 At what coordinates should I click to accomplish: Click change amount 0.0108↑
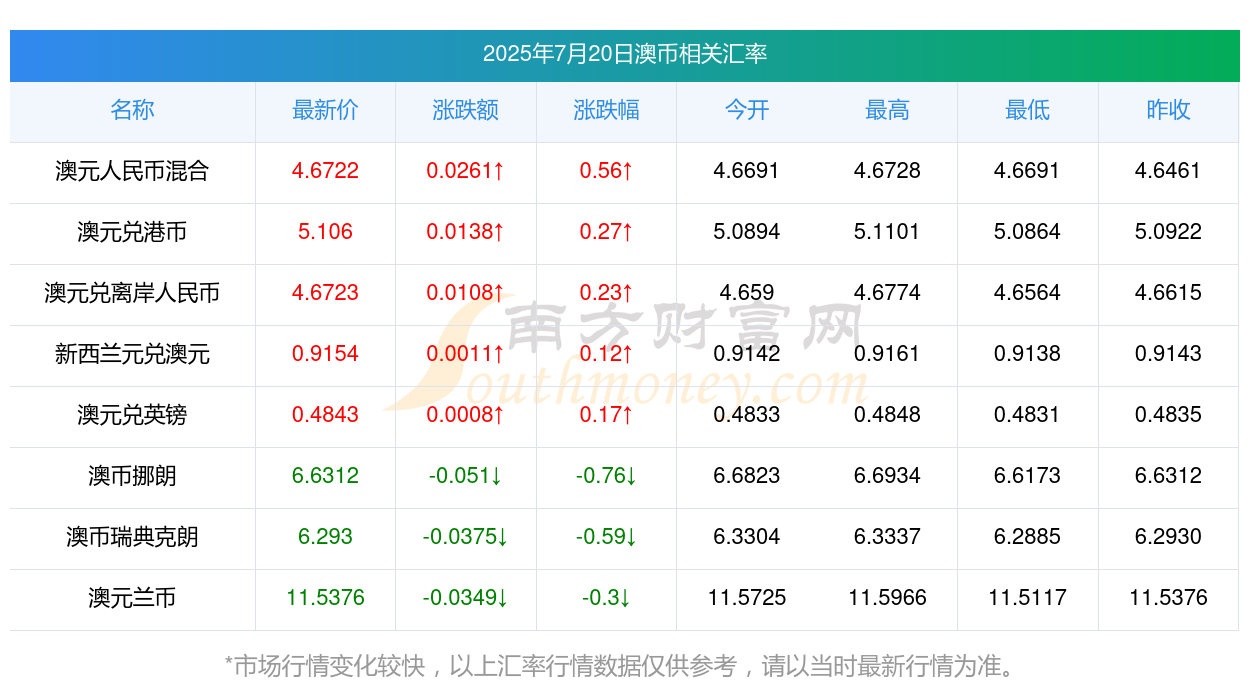[466, 293]
